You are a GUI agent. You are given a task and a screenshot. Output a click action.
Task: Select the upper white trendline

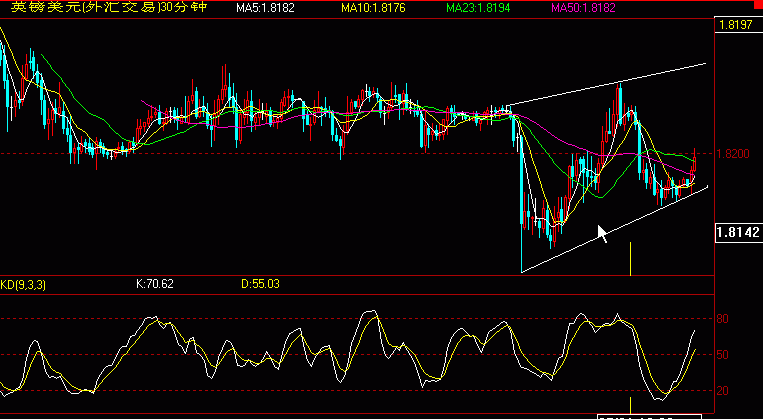[x=606, y=84]
